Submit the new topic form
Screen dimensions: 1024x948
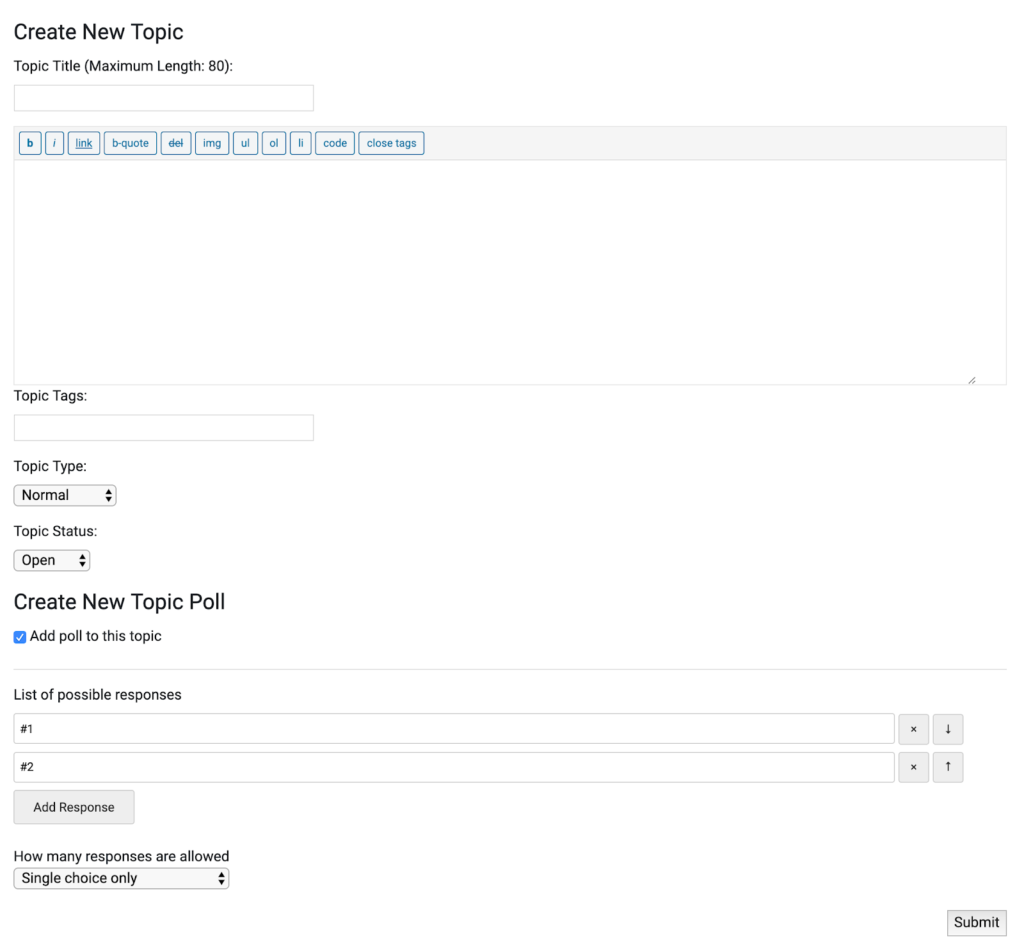[x=976, y=922]
